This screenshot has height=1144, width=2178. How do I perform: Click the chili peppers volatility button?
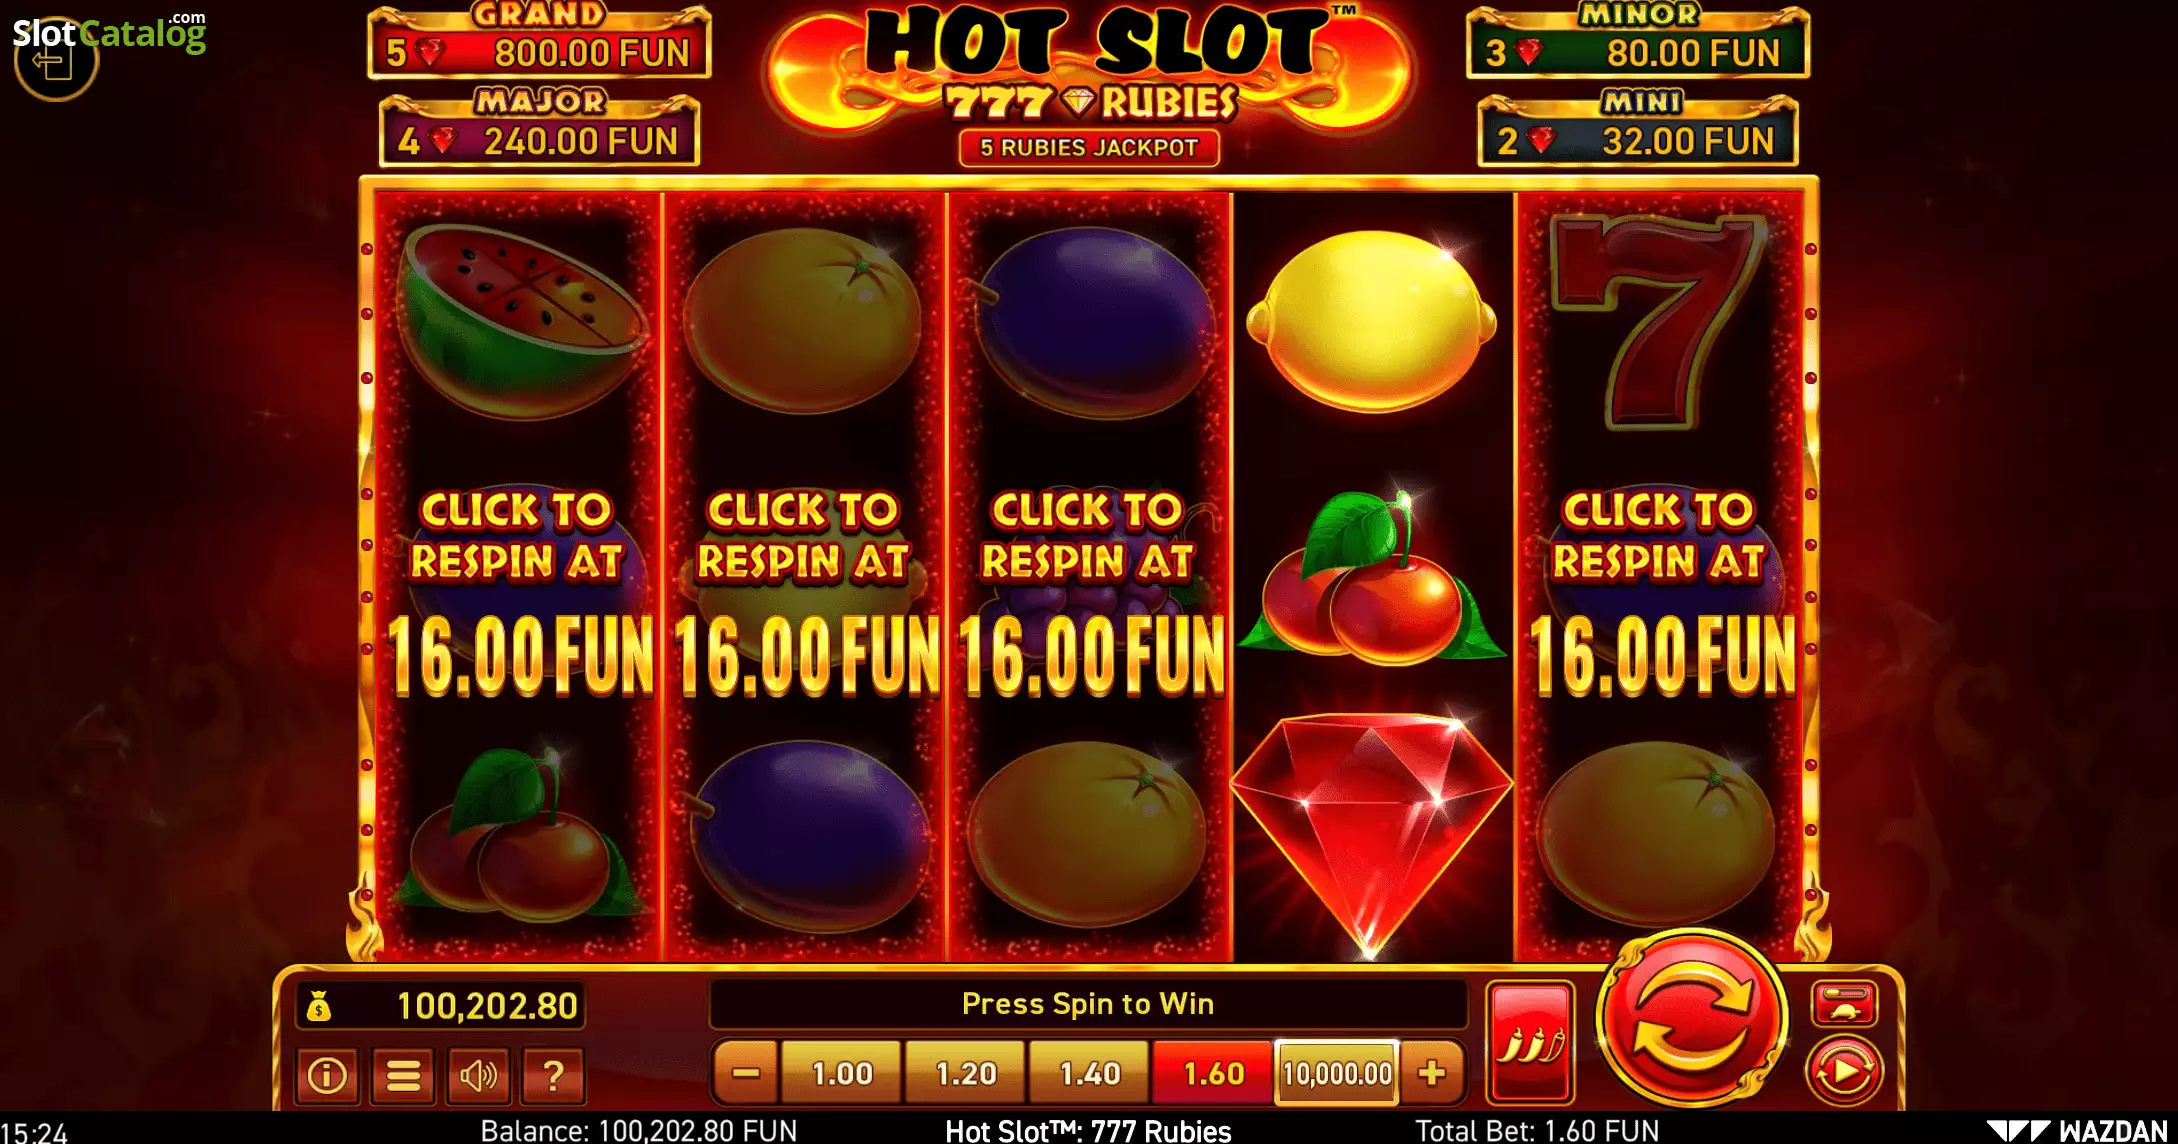pos(1530,1043)
